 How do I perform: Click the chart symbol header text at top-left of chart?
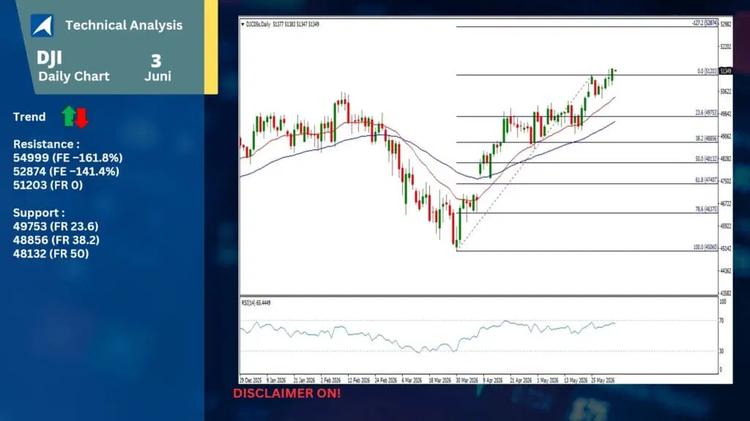pyautogui.click(x=282, y=24)
